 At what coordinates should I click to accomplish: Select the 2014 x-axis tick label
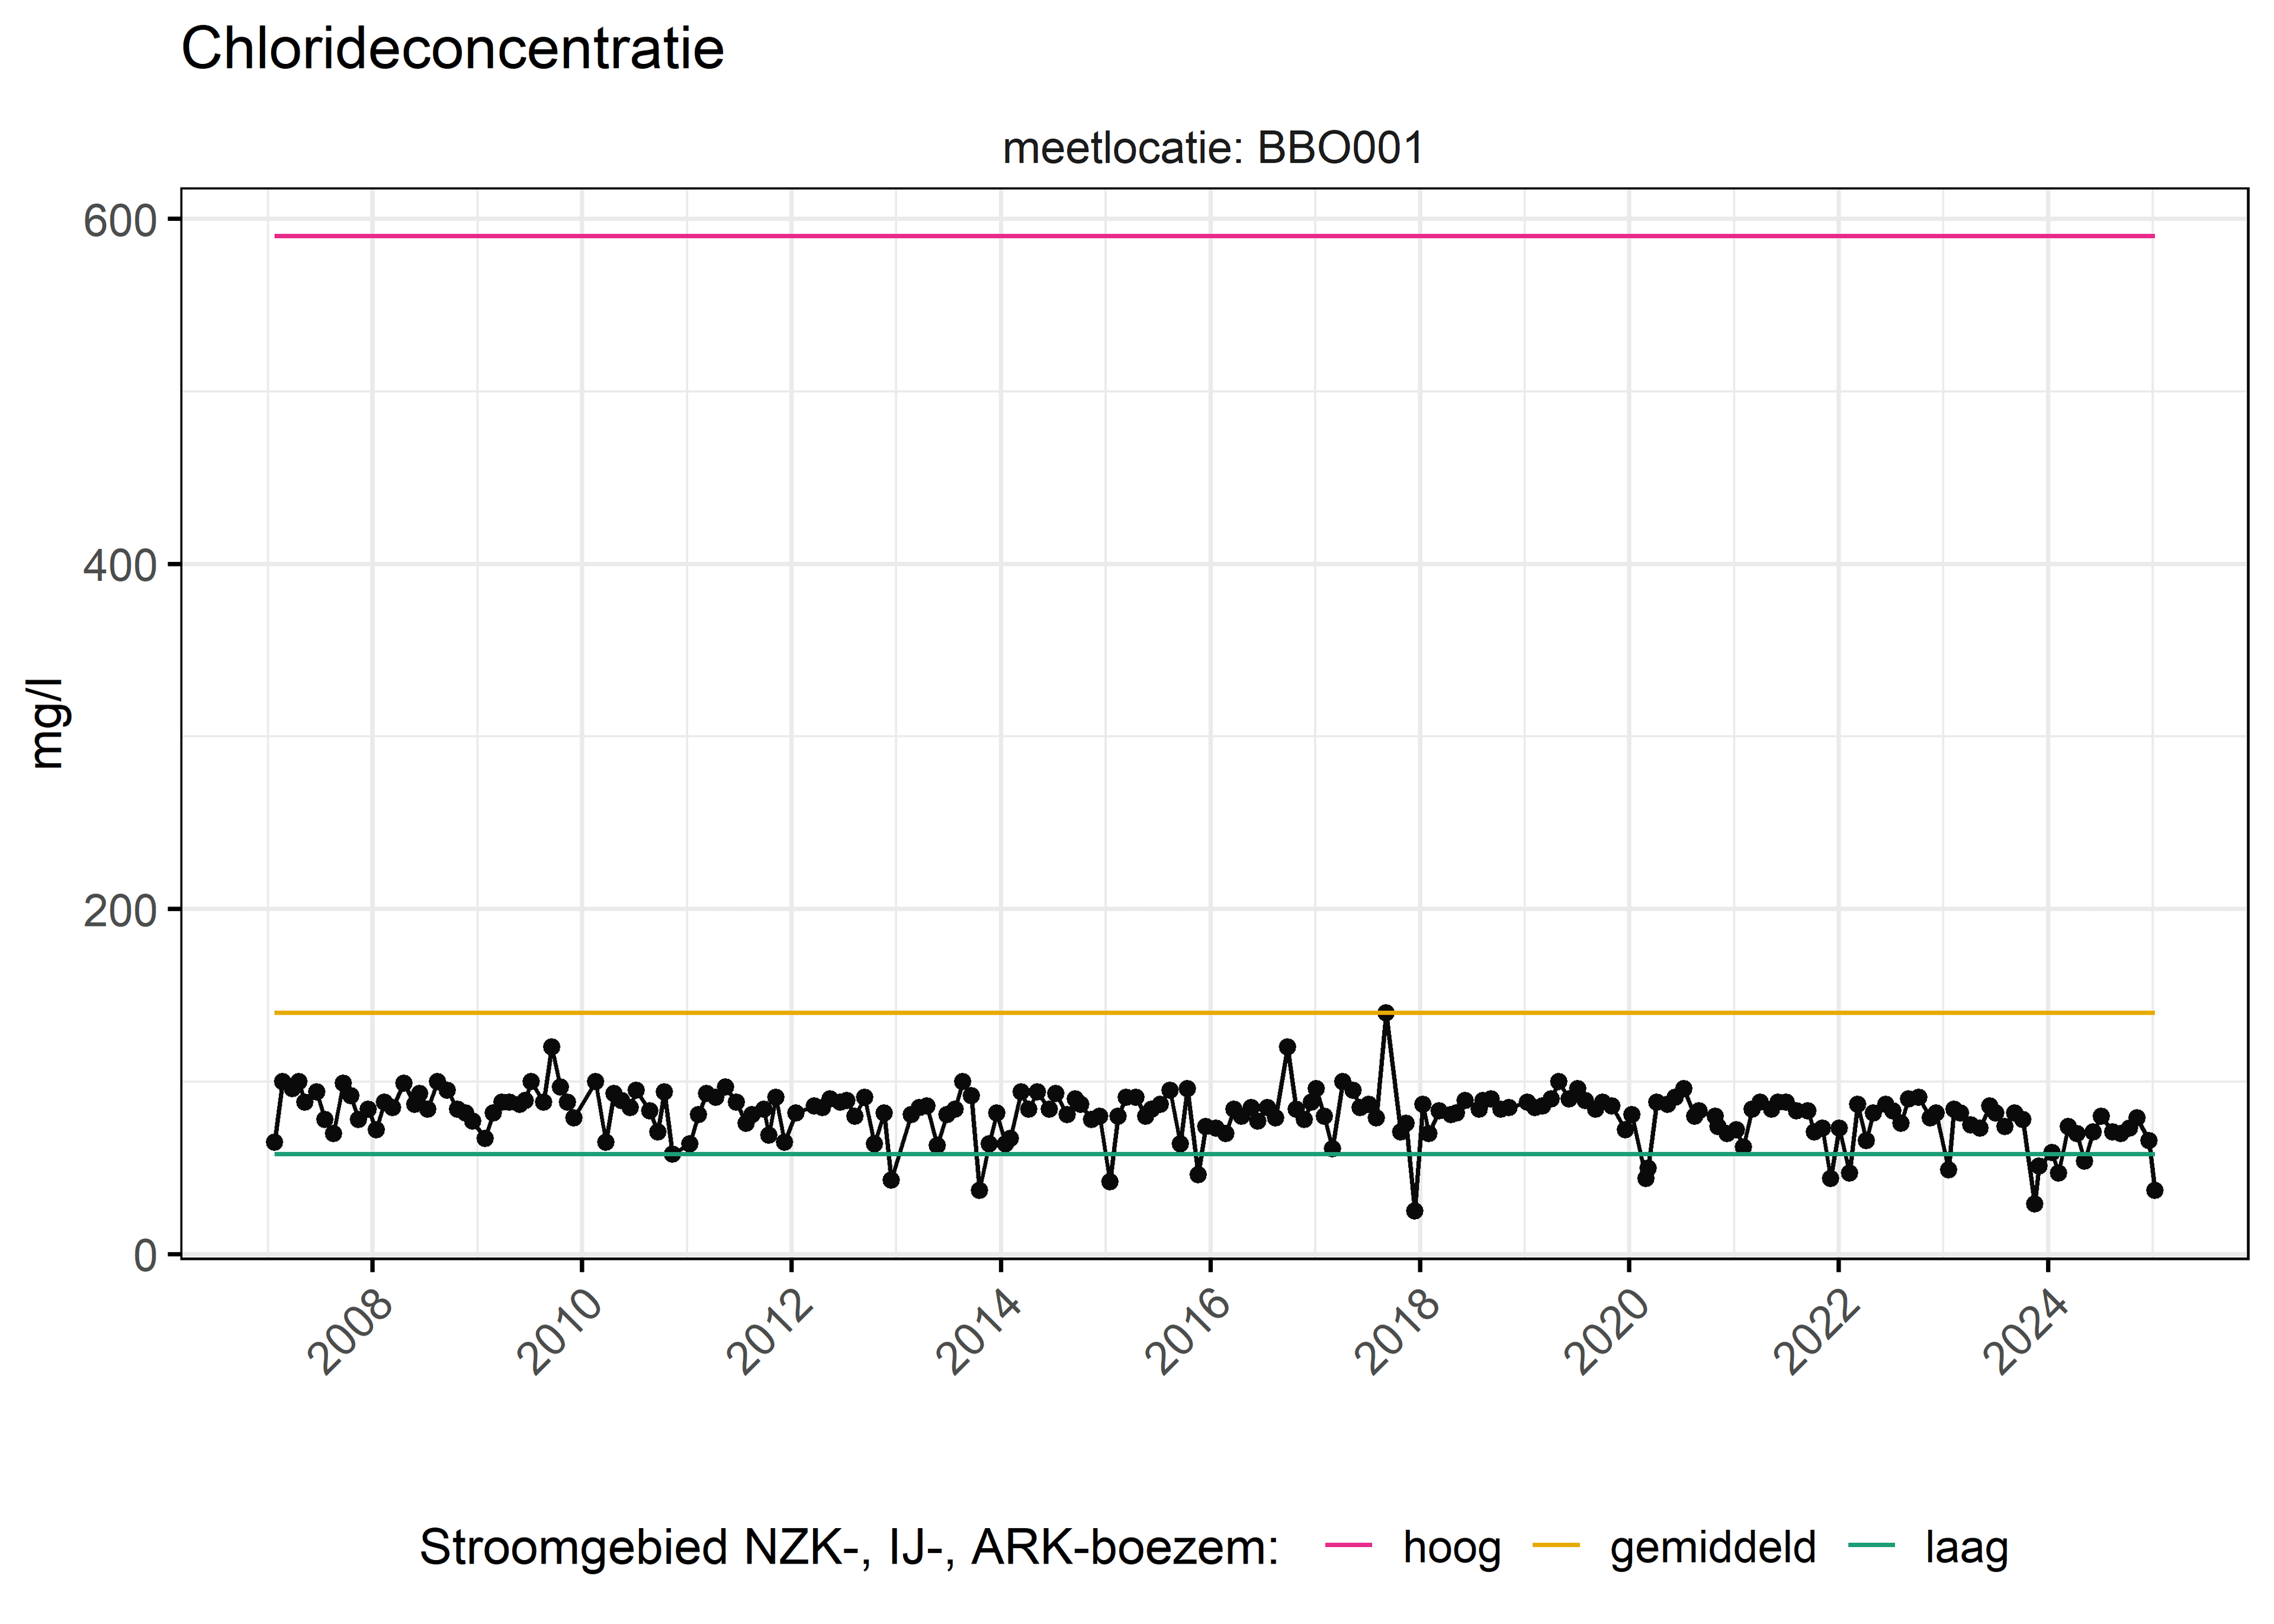(980, 1333)
